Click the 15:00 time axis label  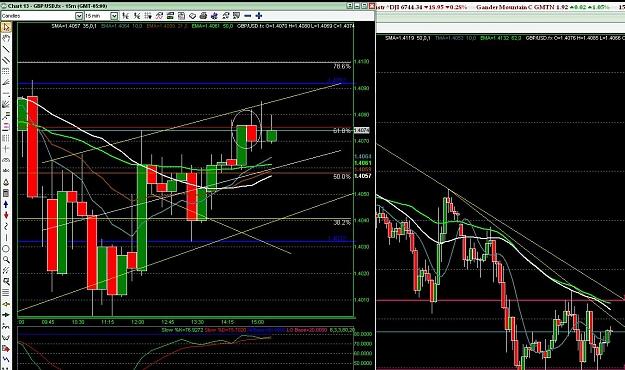click(x=257, y=322)
